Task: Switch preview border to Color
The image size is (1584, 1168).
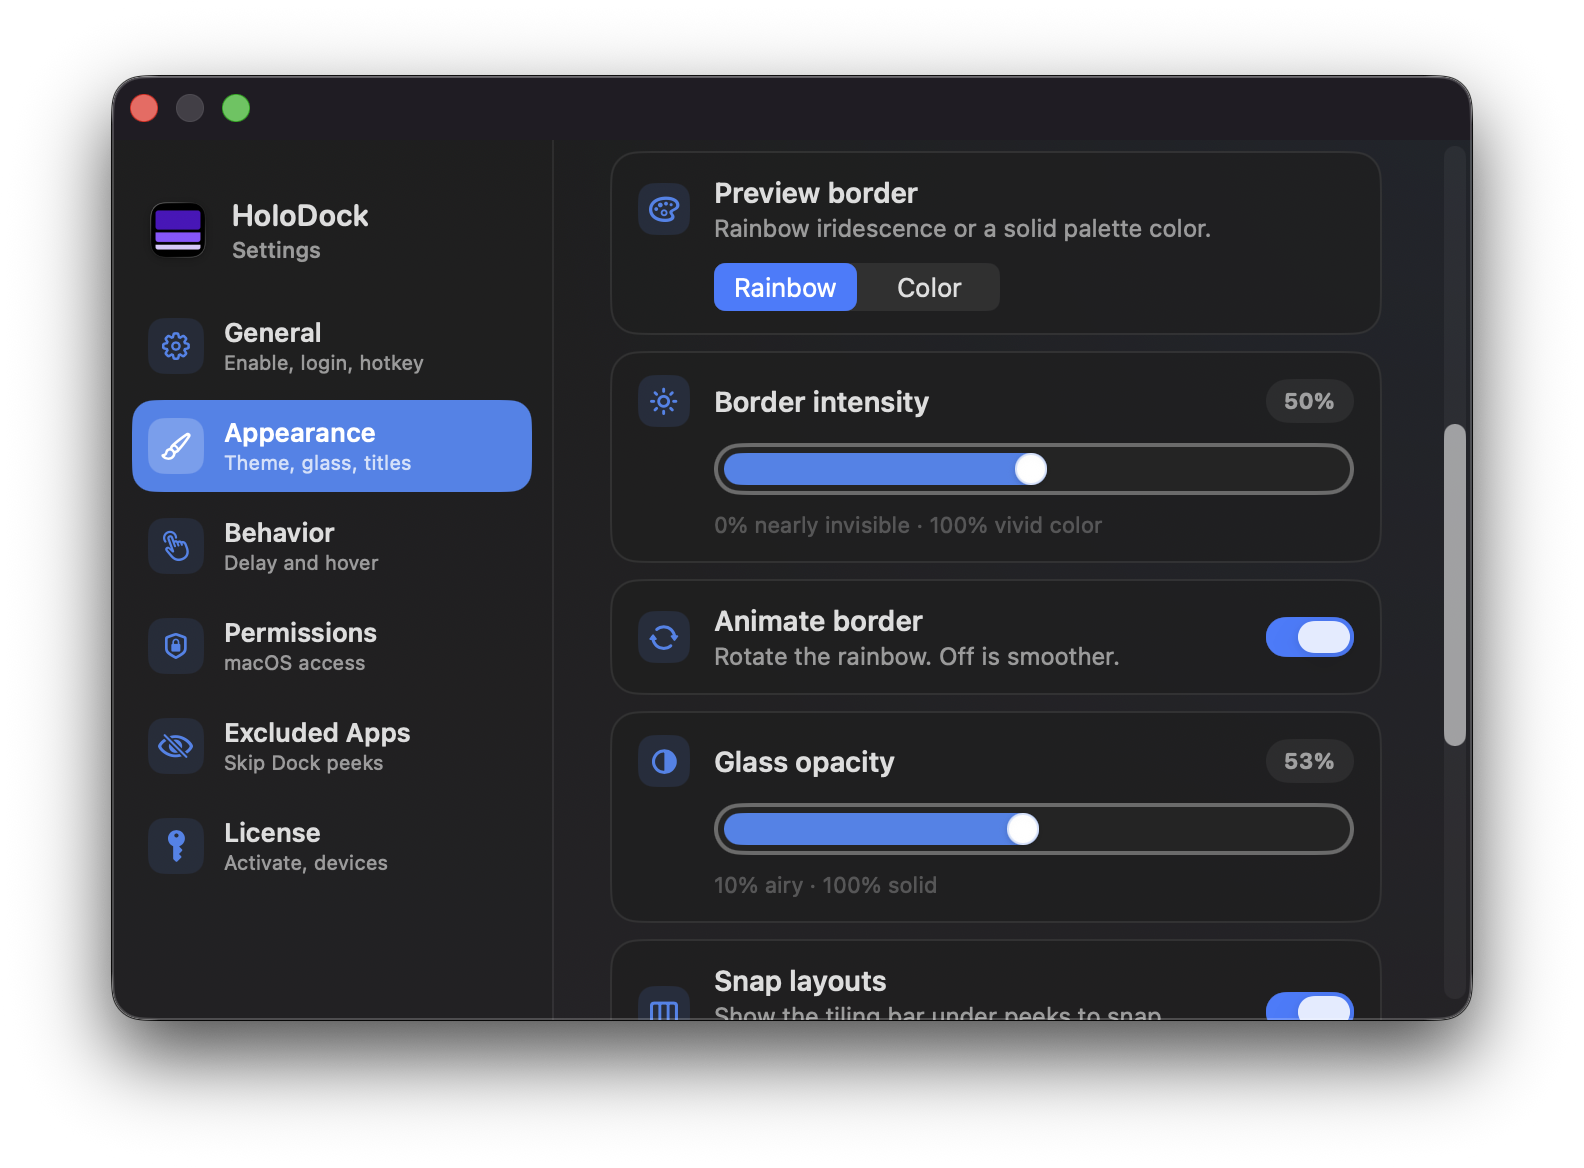Action: click(x=929, y=288)
